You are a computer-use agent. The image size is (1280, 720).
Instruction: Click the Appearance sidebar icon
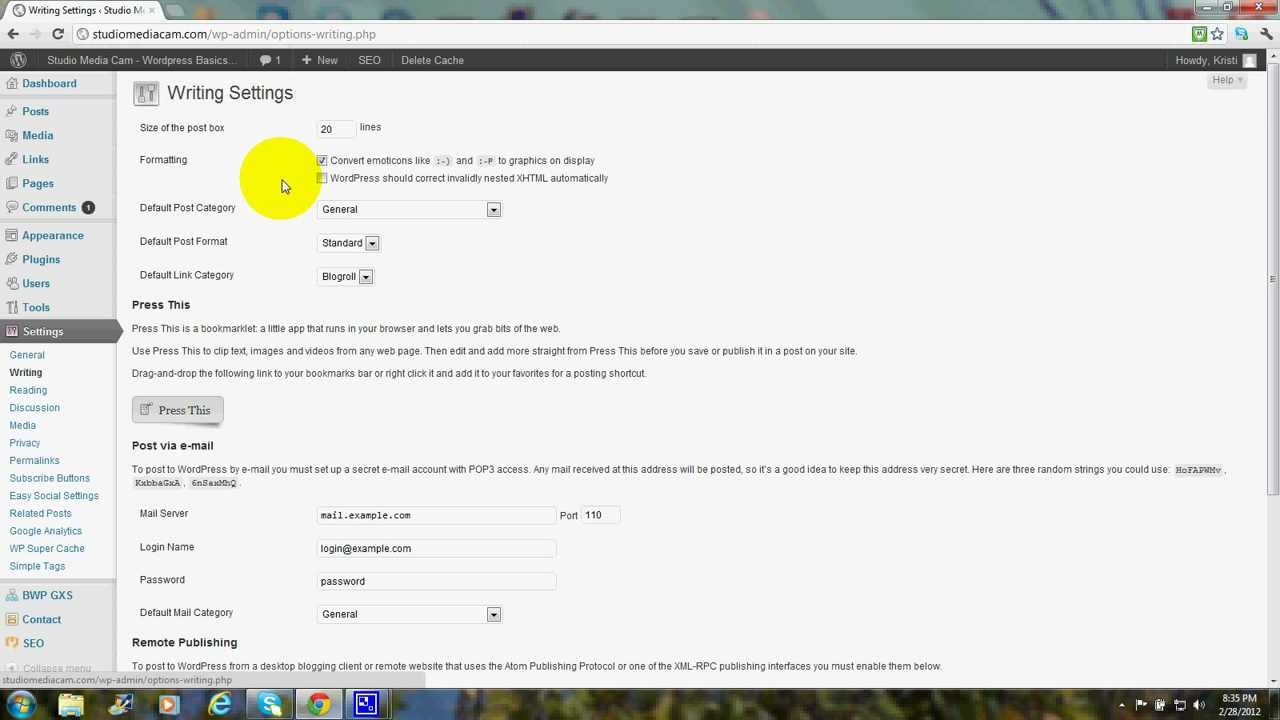coord(11,236)
